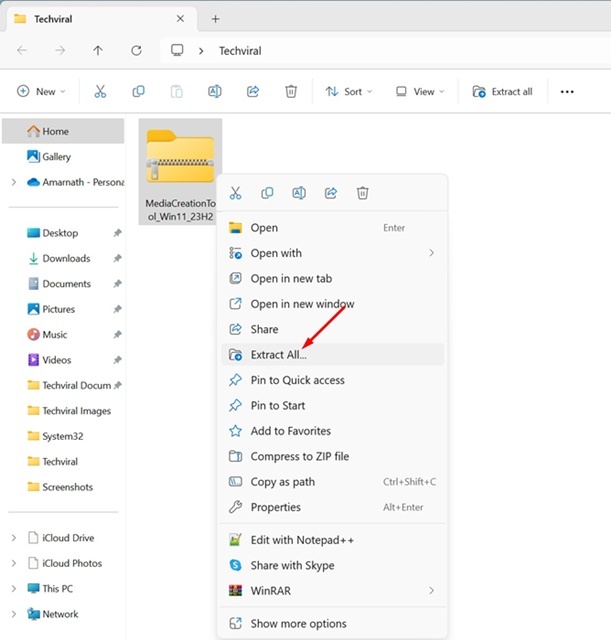Refresh the current folder view
Screen dimensions: 611x640
tap(136, 51)
